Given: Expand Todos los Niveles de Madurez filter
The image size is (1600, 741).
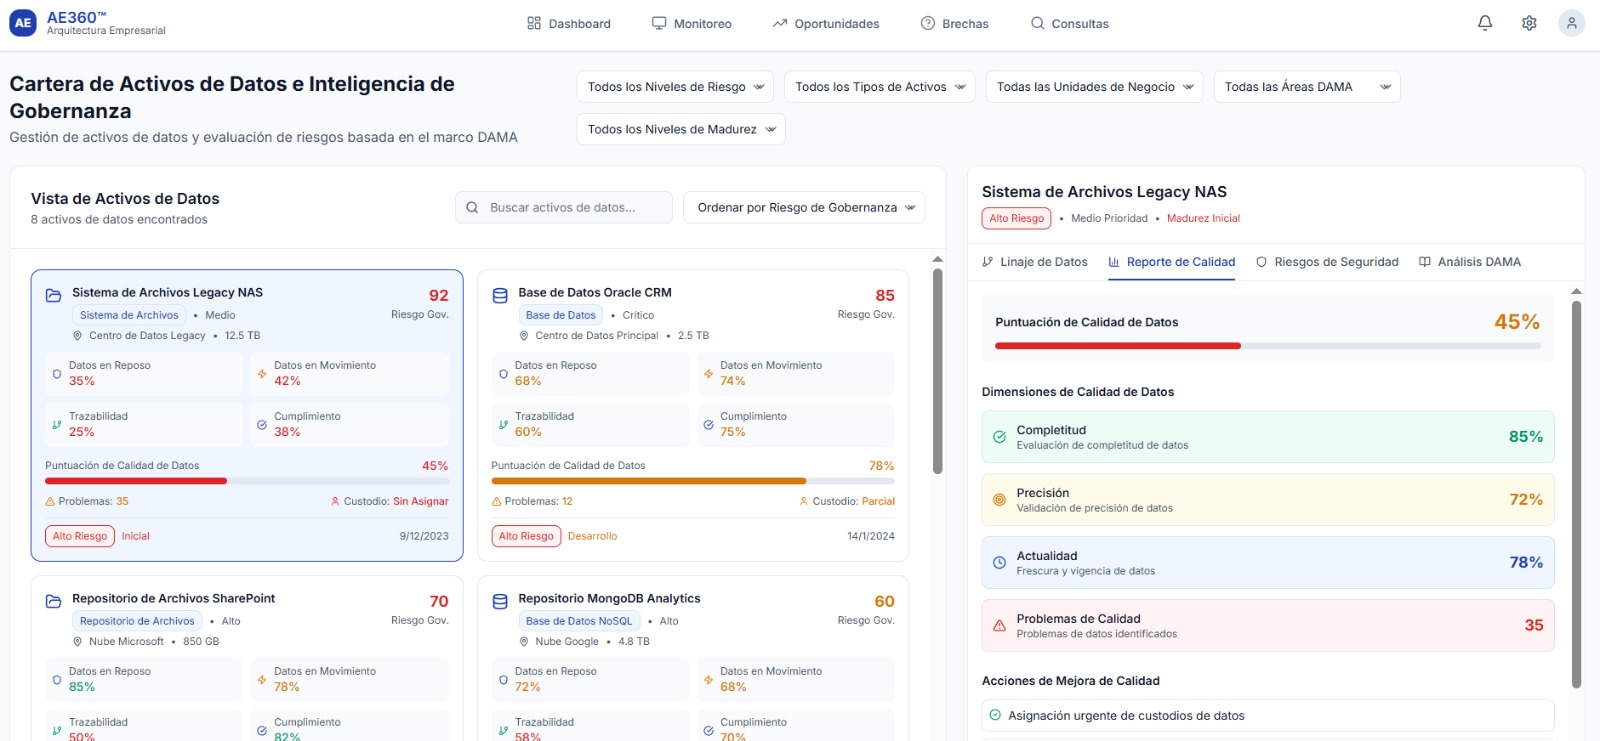Looking at the screenshot, I should 680,129.
